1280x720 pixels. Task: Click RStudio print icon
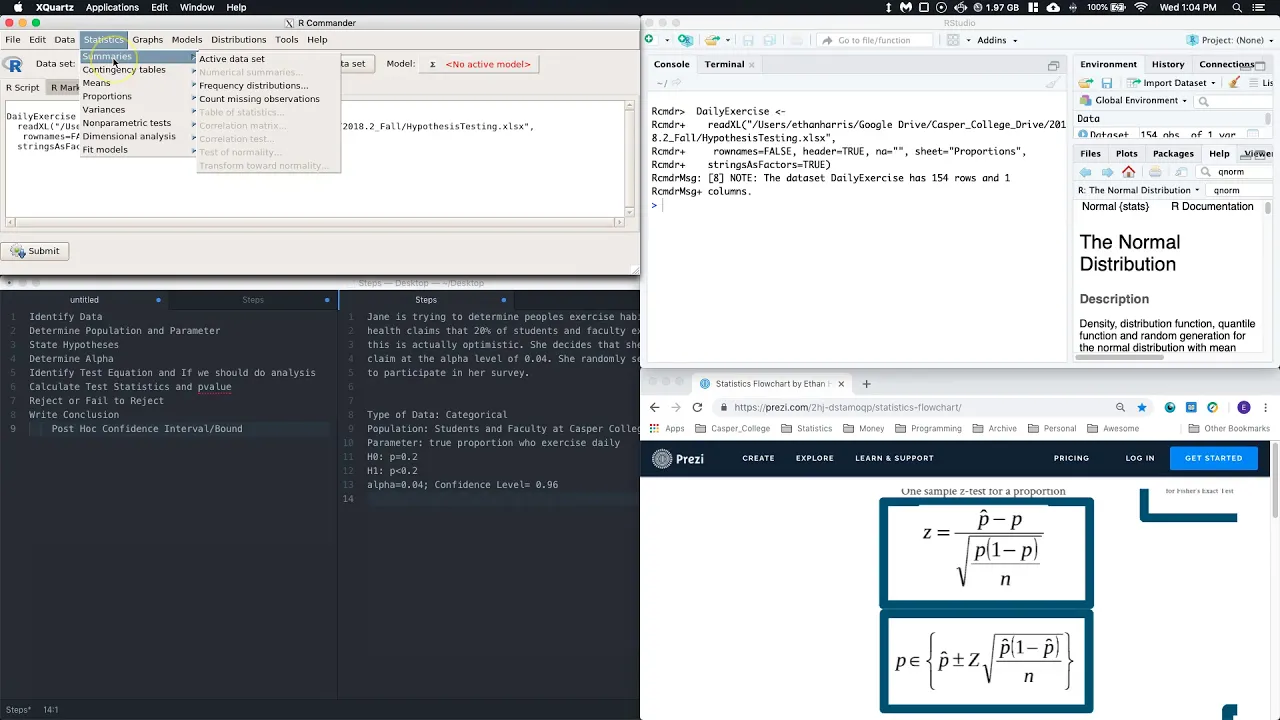(797, 40)
